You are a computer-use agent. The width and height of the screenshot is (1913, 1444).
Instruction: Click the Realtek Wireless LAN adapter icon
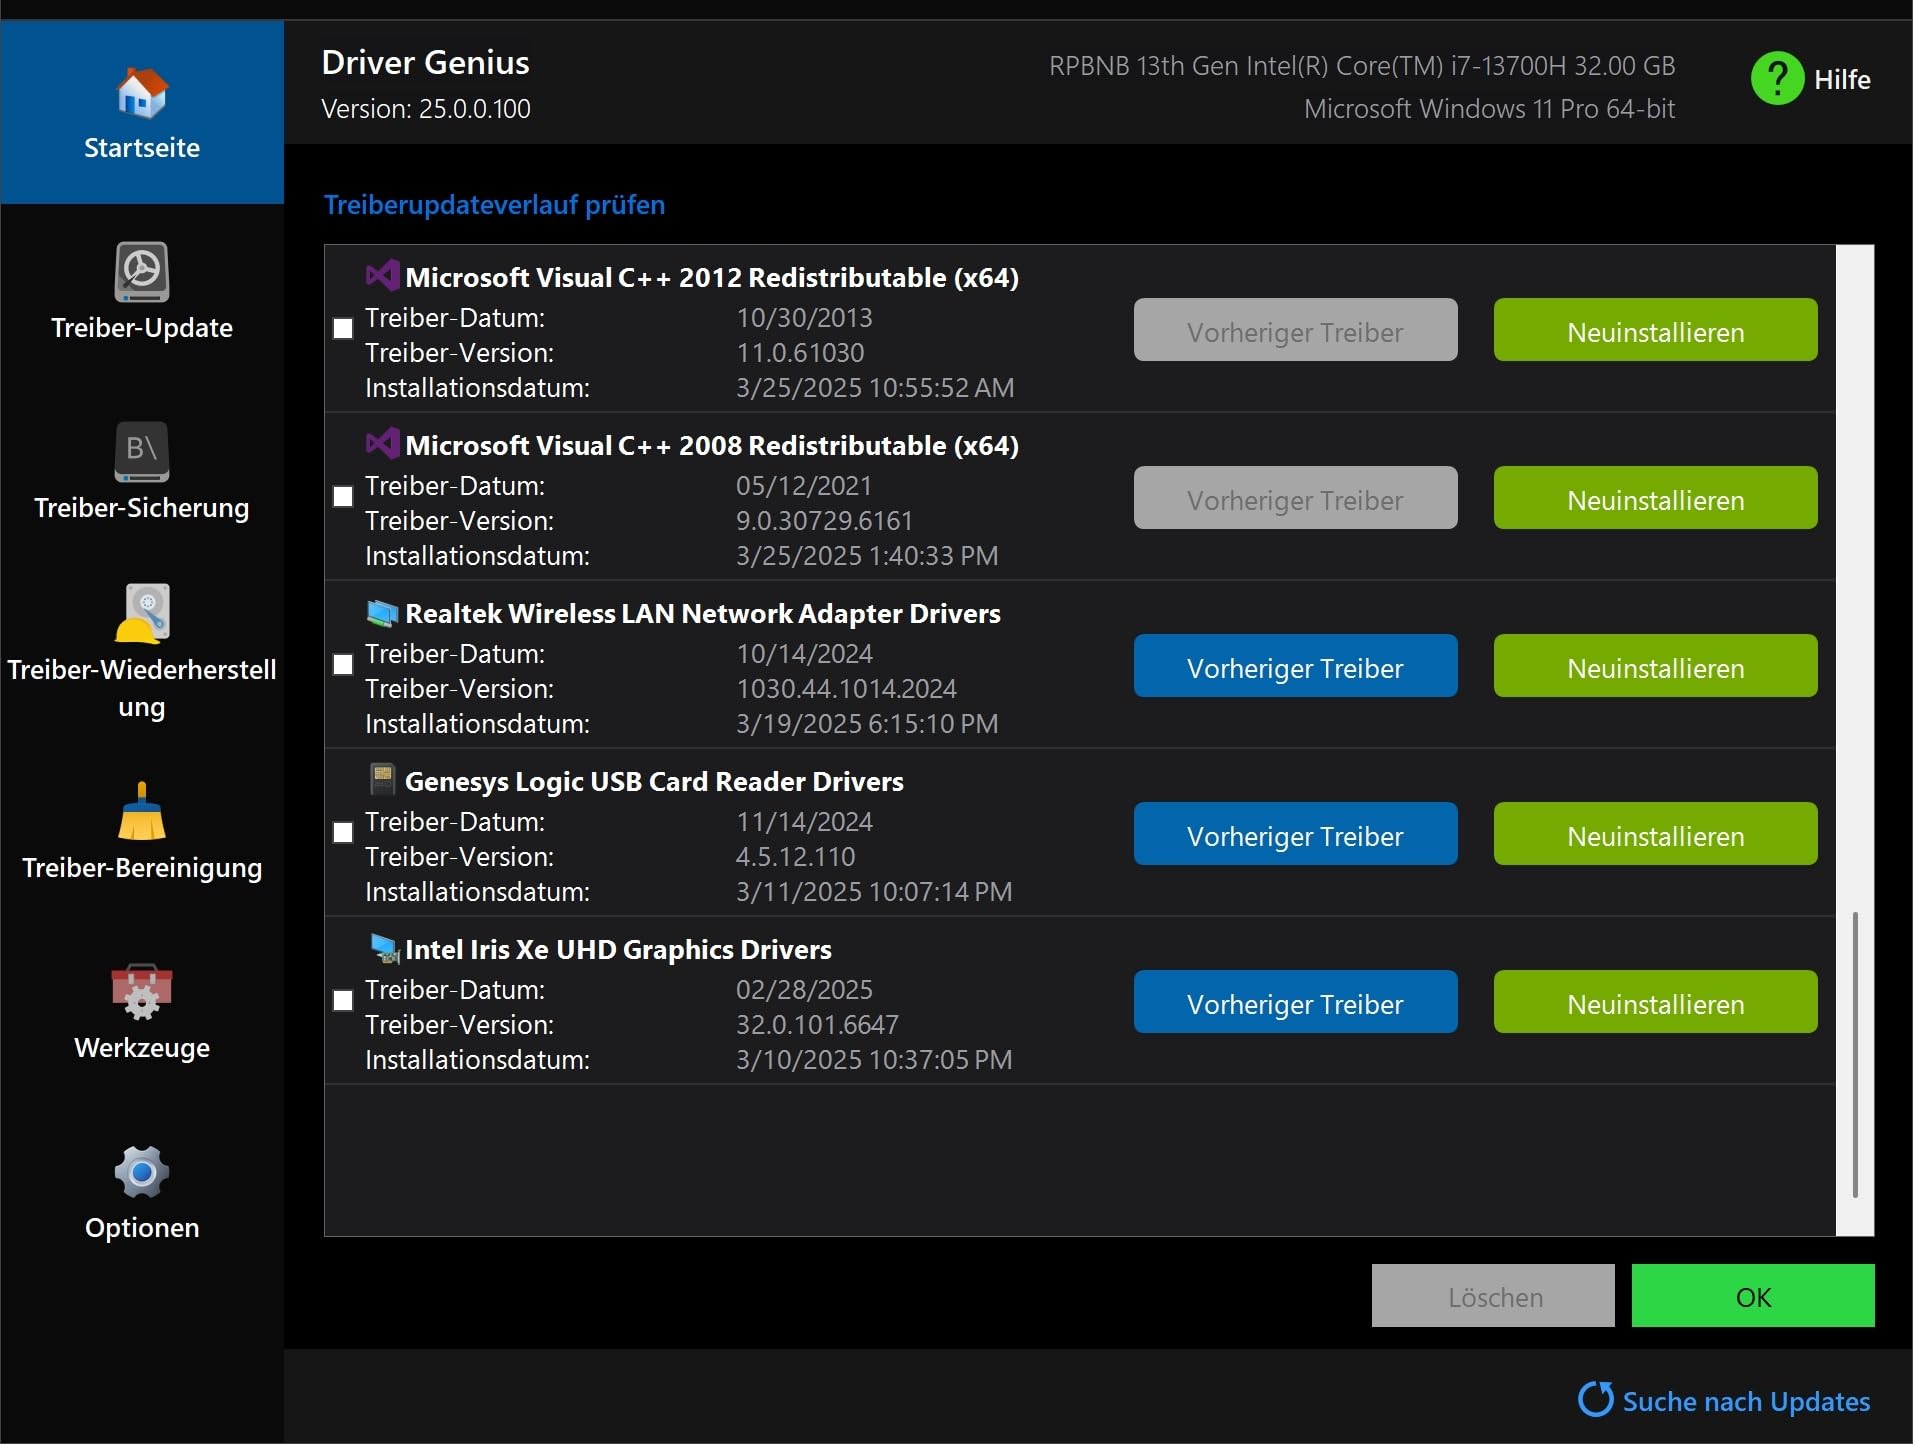[x=382, y=612]
